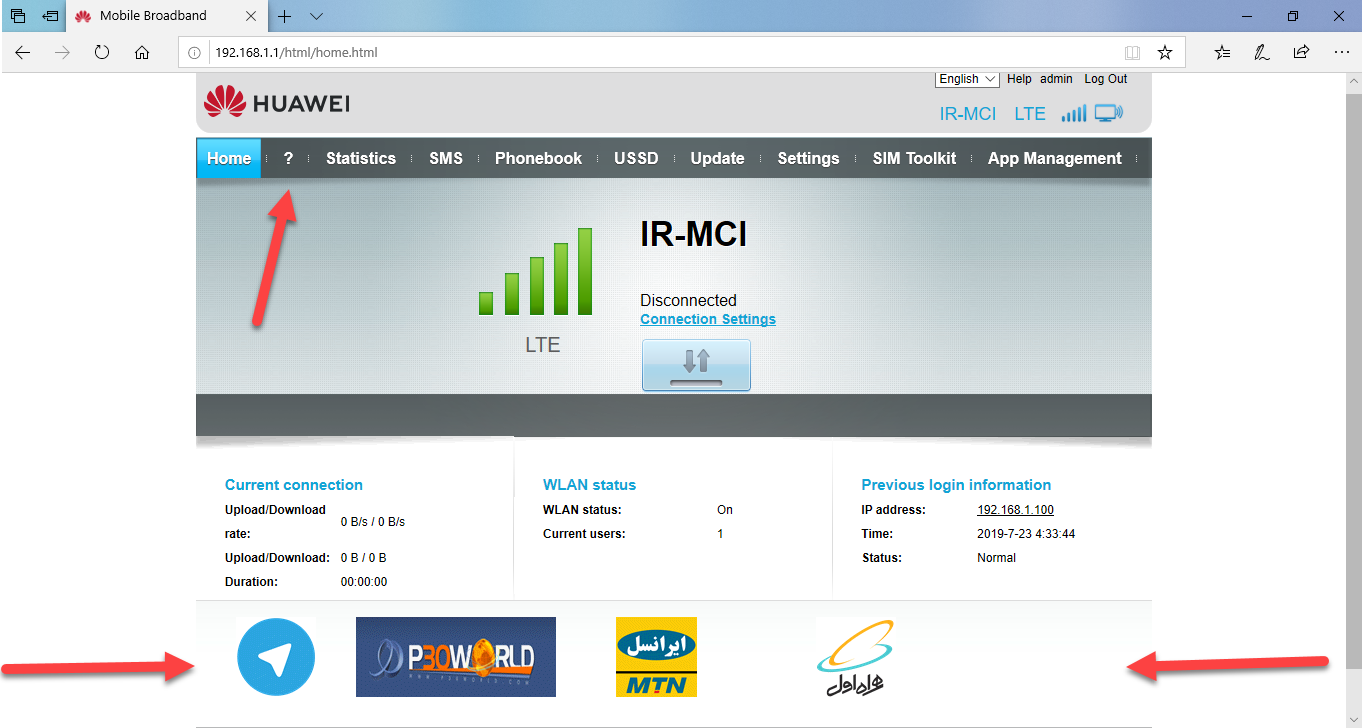Viewport: 1362px width, 728px height.
Task: Click the 192.168.1.100 IP address link
Action: pos(1015,510)
